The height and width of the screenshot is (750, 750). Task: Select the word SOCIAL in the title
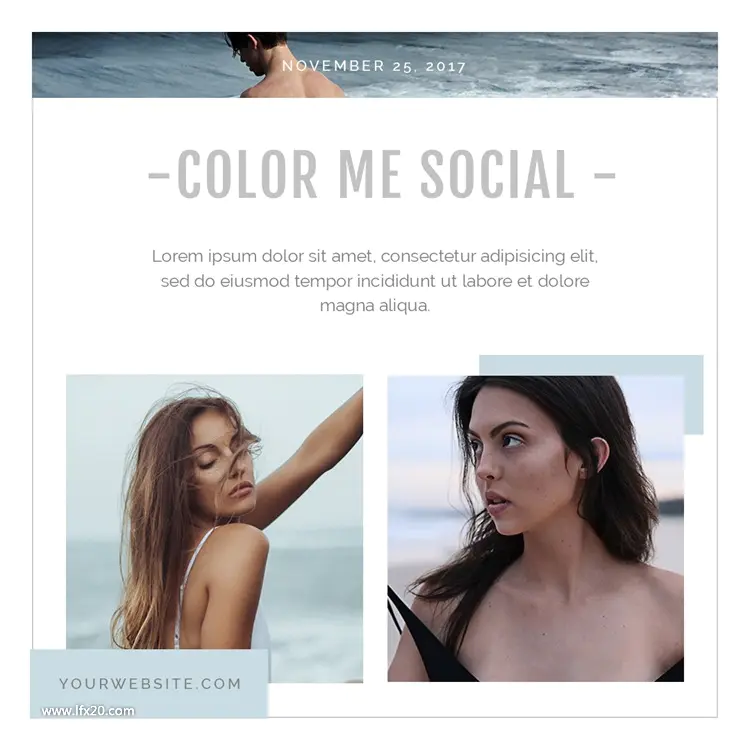coord(497,174)
